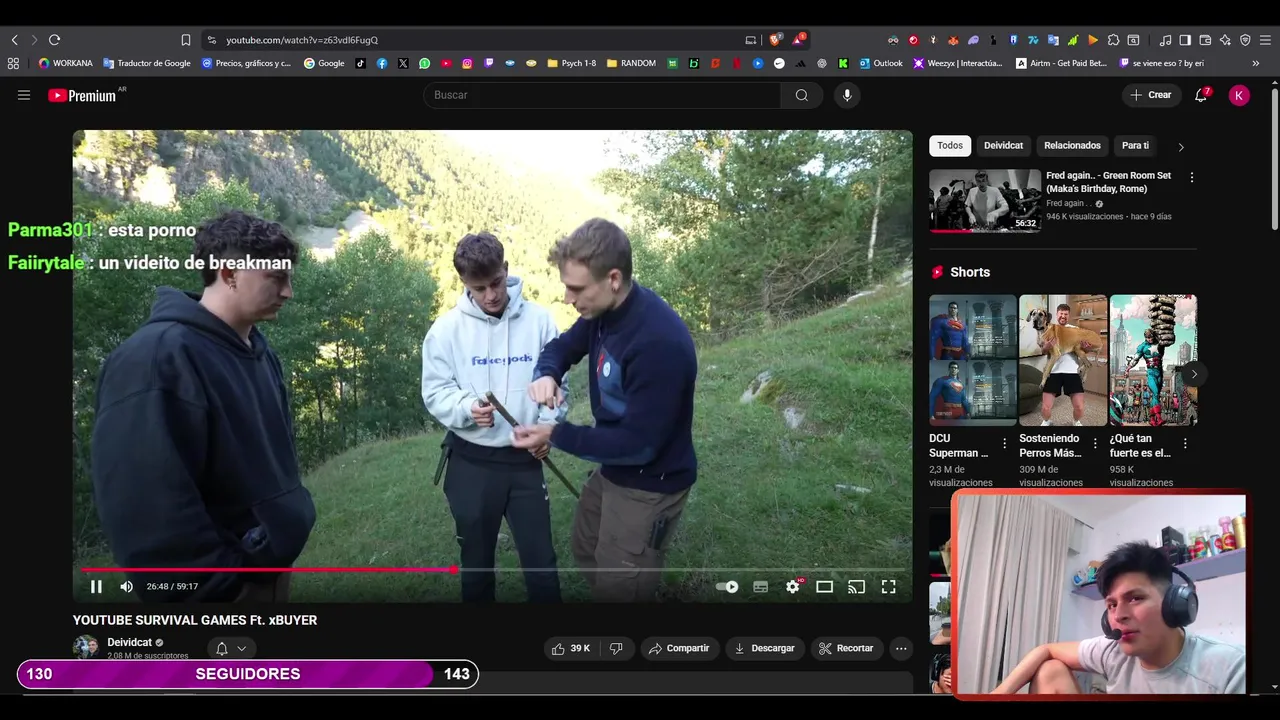Open options for the Fred again video
The width and height of the screenshot is (1280, 720).
[x=1191, y=177]
